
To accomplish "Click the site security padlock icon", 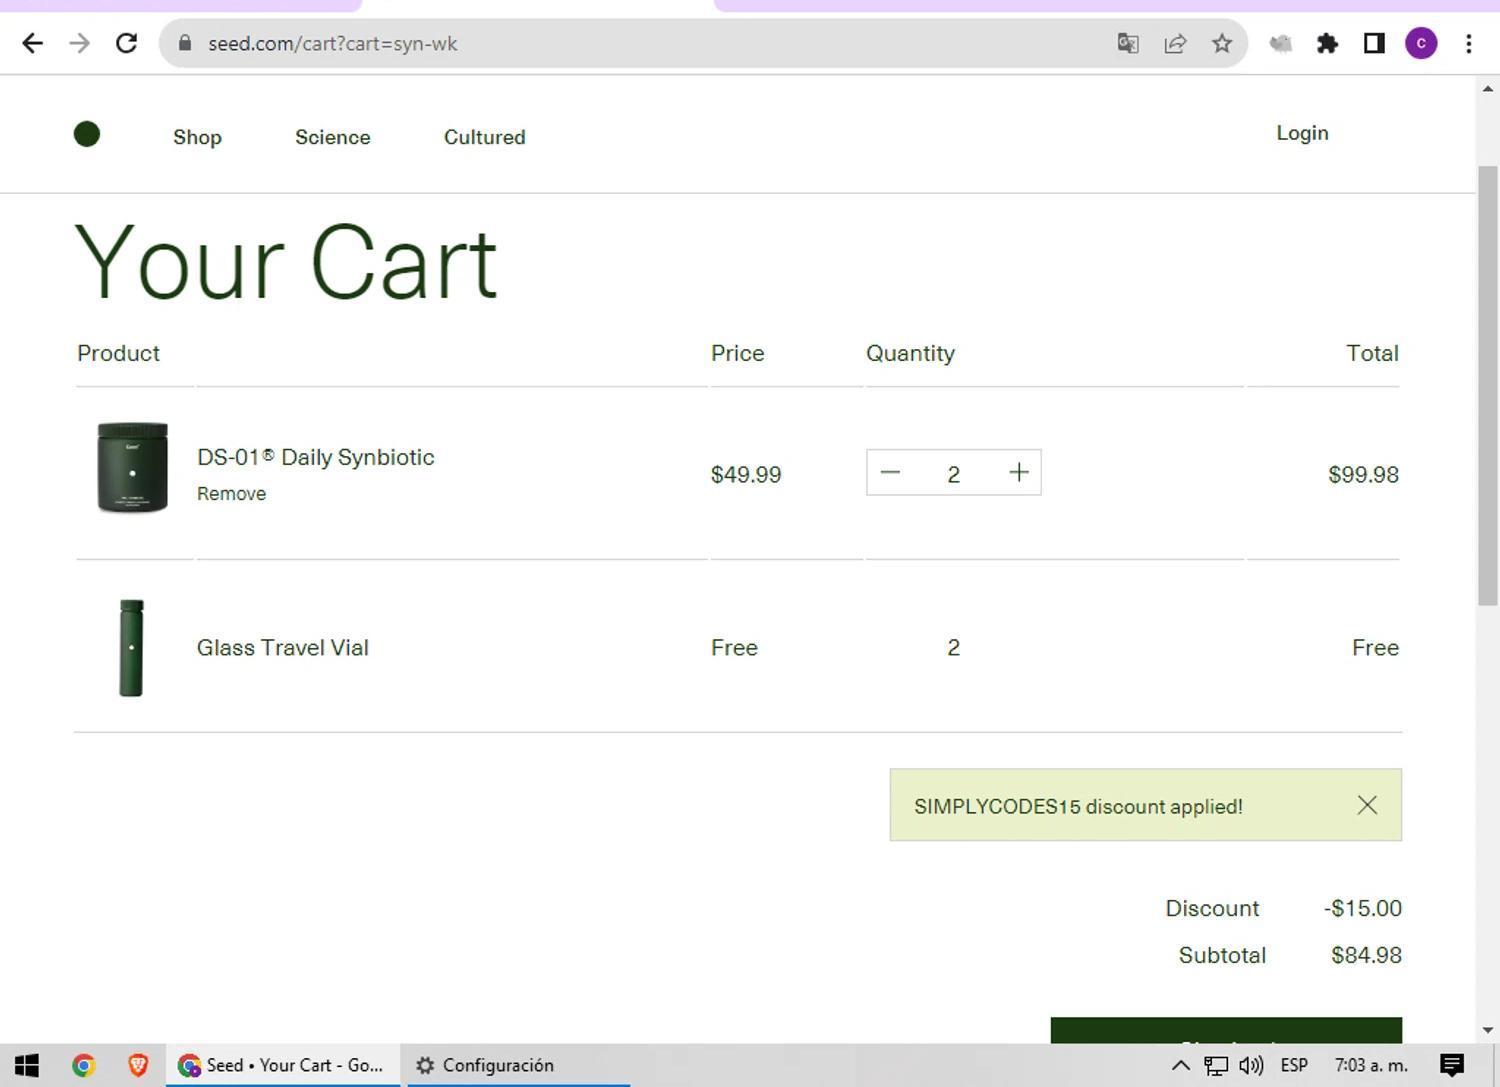I will click(x=185, y=43).
